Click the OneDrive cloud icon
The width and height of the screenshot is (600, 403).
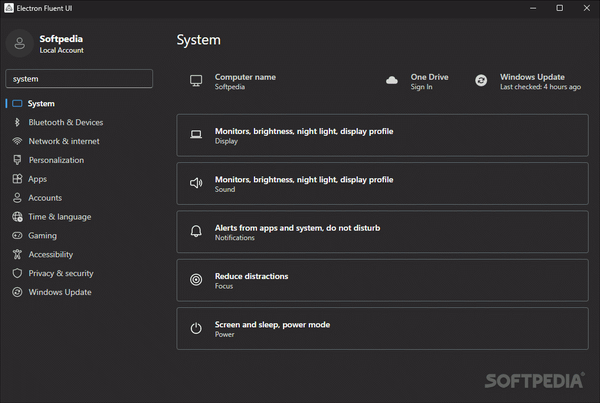(x=391, y=80)
